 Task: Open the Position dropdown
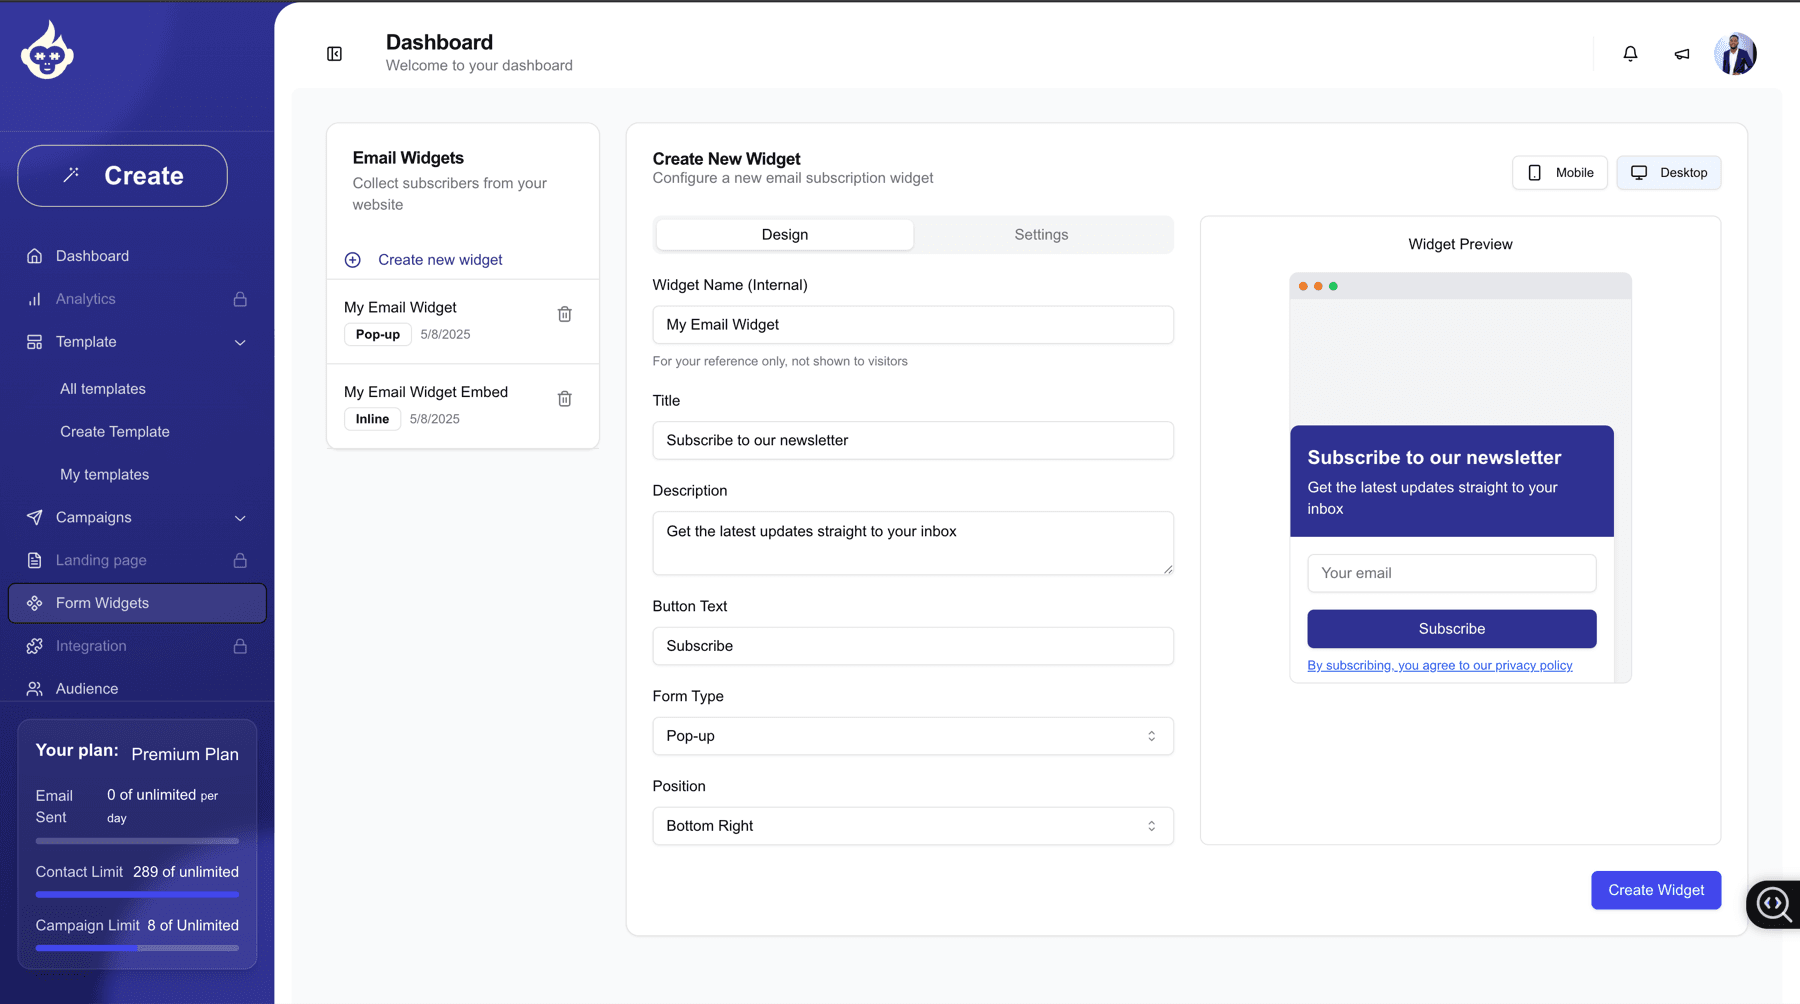coord(913,826)
